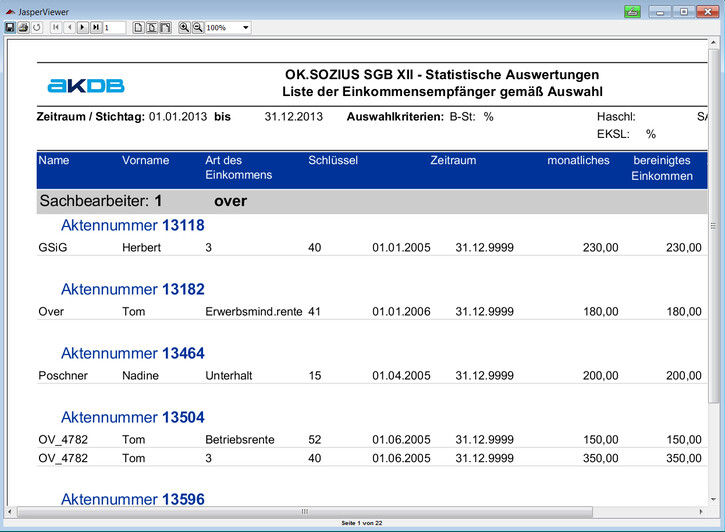
Task: Toggle Fit width view
Action: 165,28
